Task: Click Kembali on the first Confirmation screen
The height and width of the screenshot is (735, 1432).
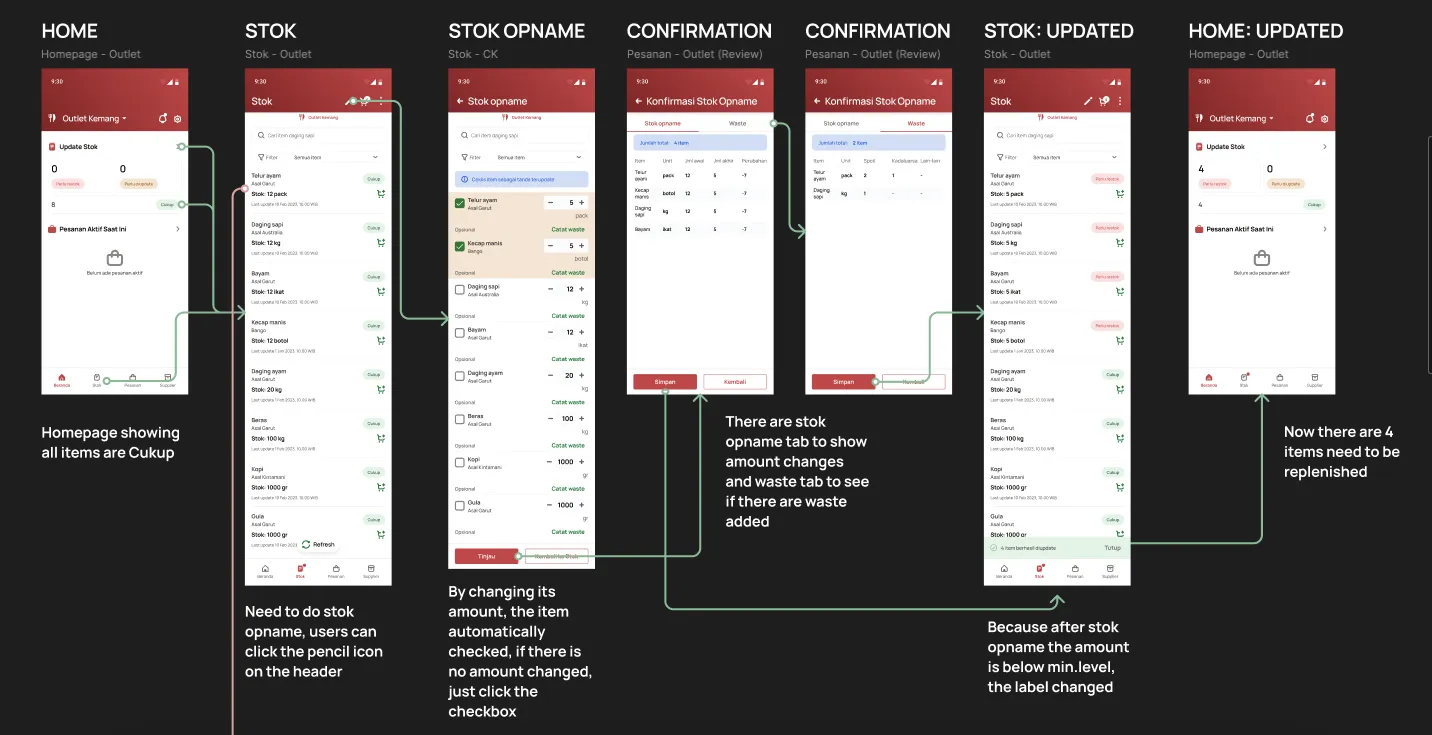Action: (x=735, y=382)
